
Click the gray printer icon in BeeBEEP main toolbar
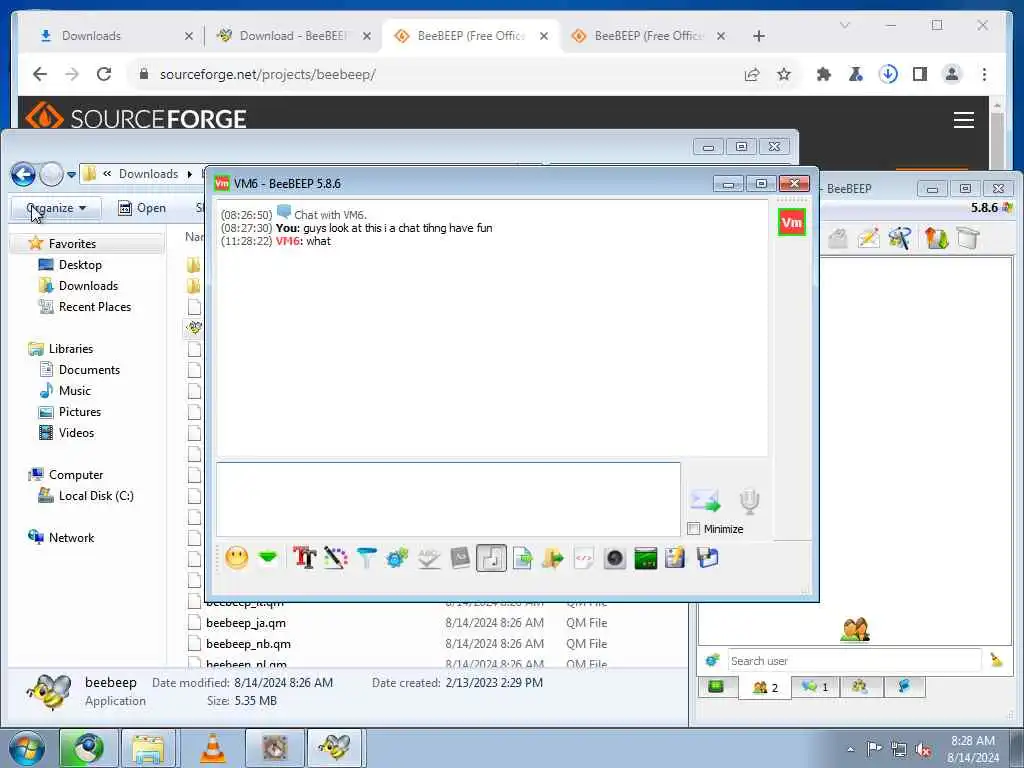[x=838, y=238]
